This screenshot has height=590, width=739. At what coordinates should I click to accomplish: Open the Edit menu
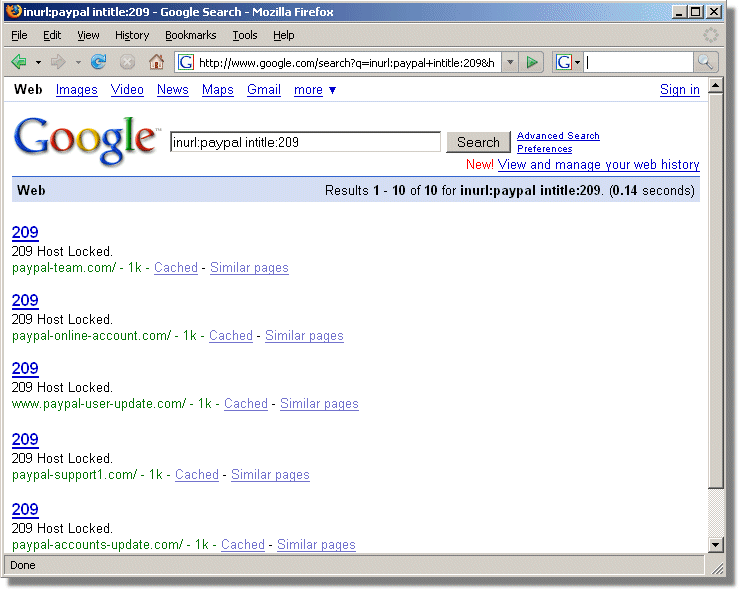tap(52, 35)
